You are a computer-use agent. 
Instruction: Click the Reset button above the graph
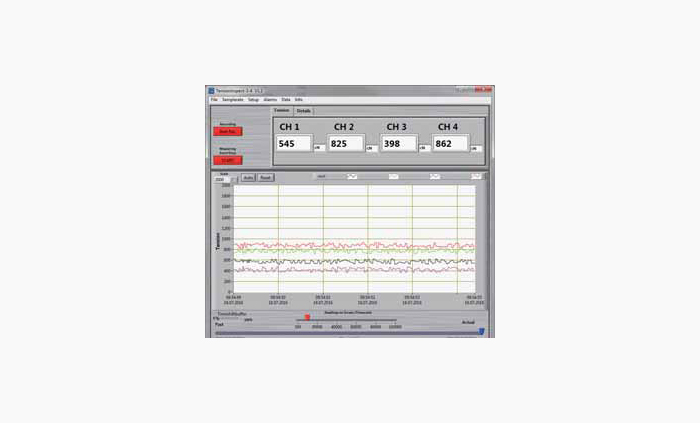266,177
